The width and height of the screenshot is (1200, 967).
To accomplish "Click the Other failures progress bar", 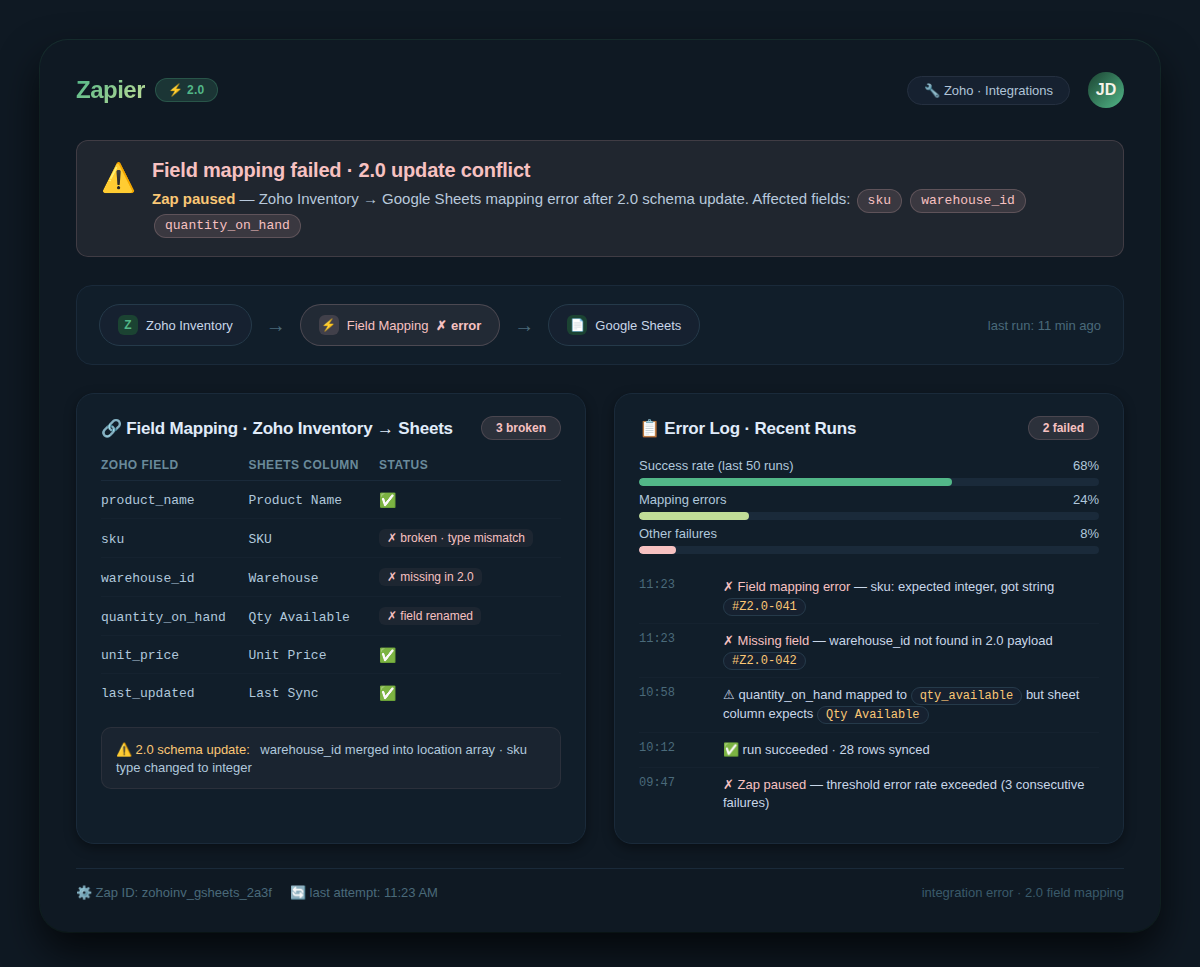I will 869,550.
